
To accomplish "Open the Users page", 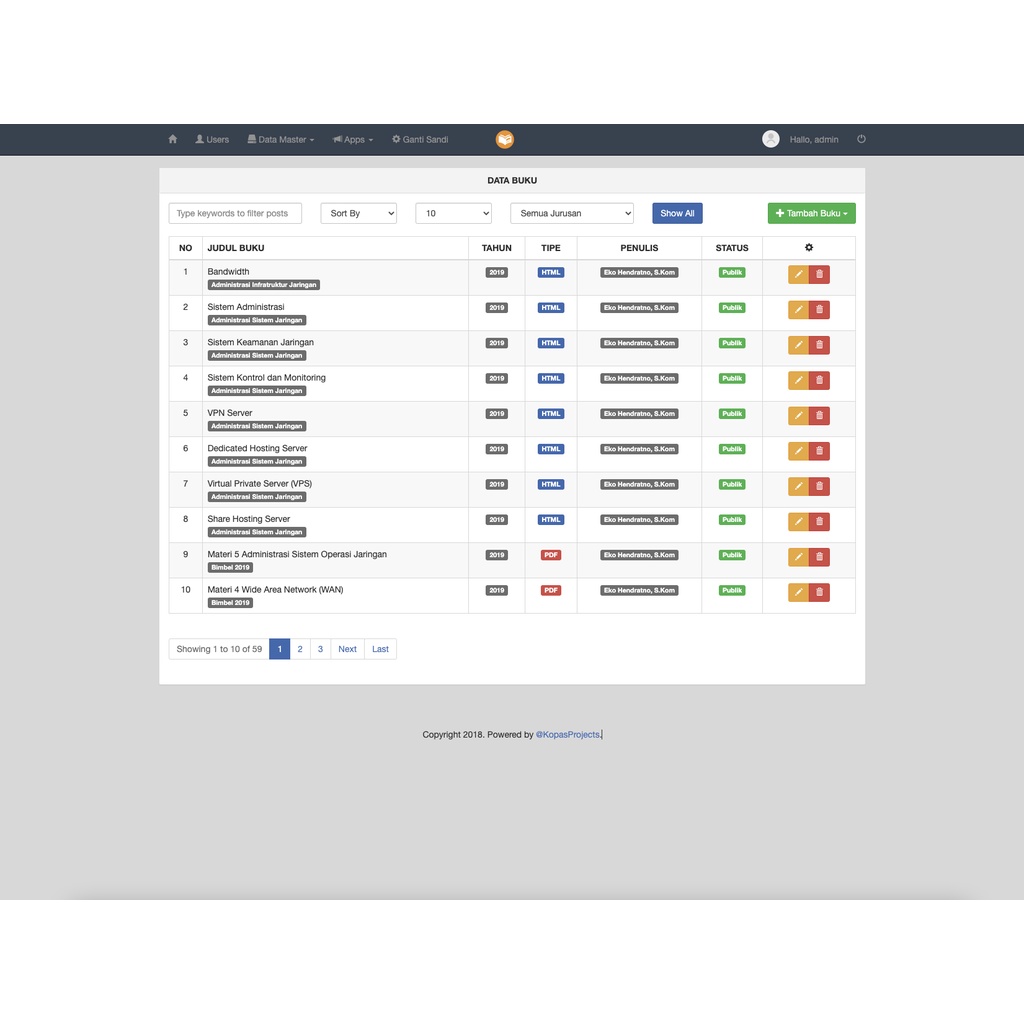I will point(212,139).
